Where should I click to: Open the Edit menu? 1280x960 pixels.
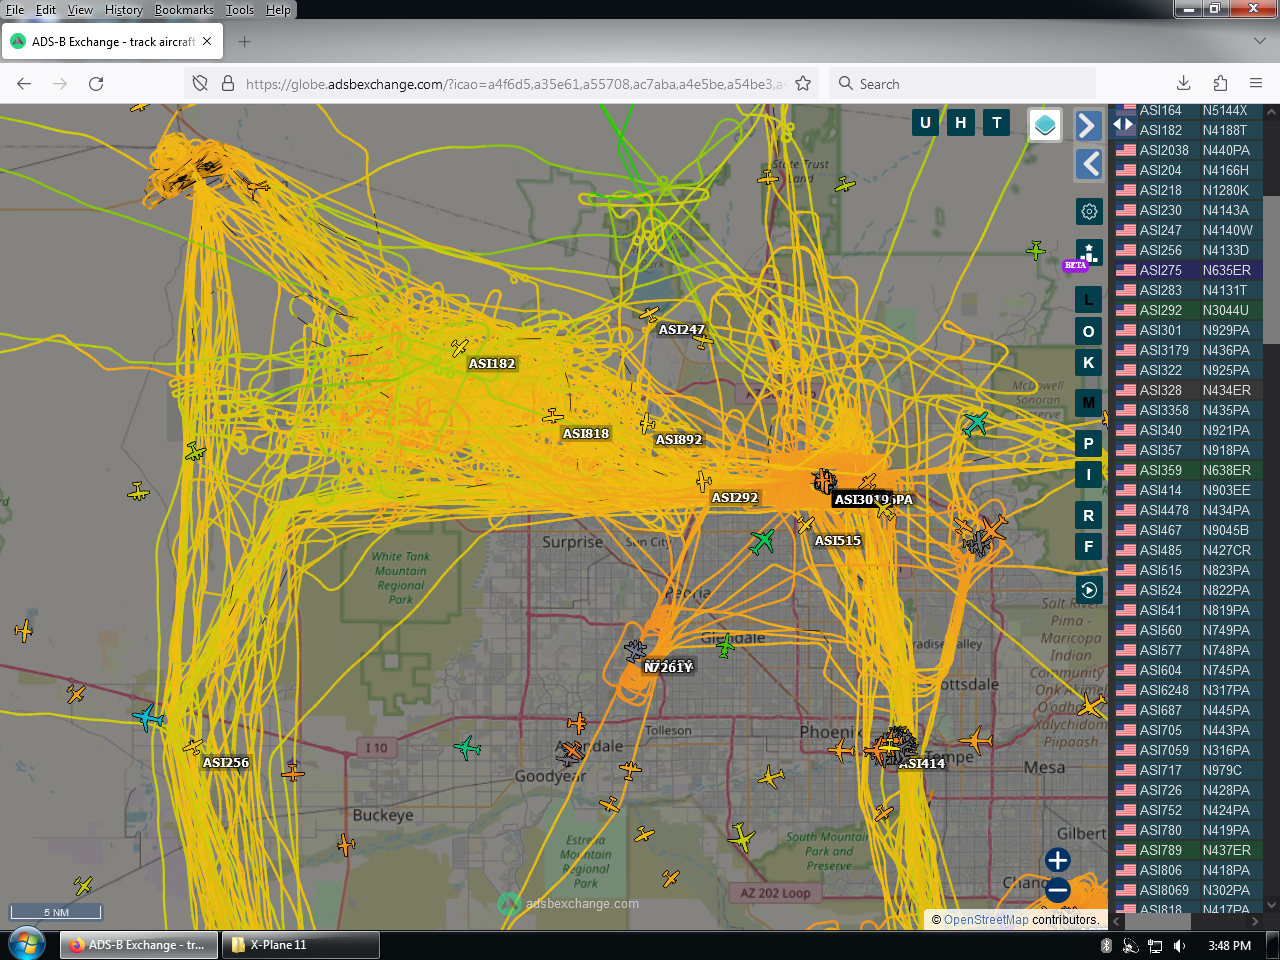tap(46, 10)
